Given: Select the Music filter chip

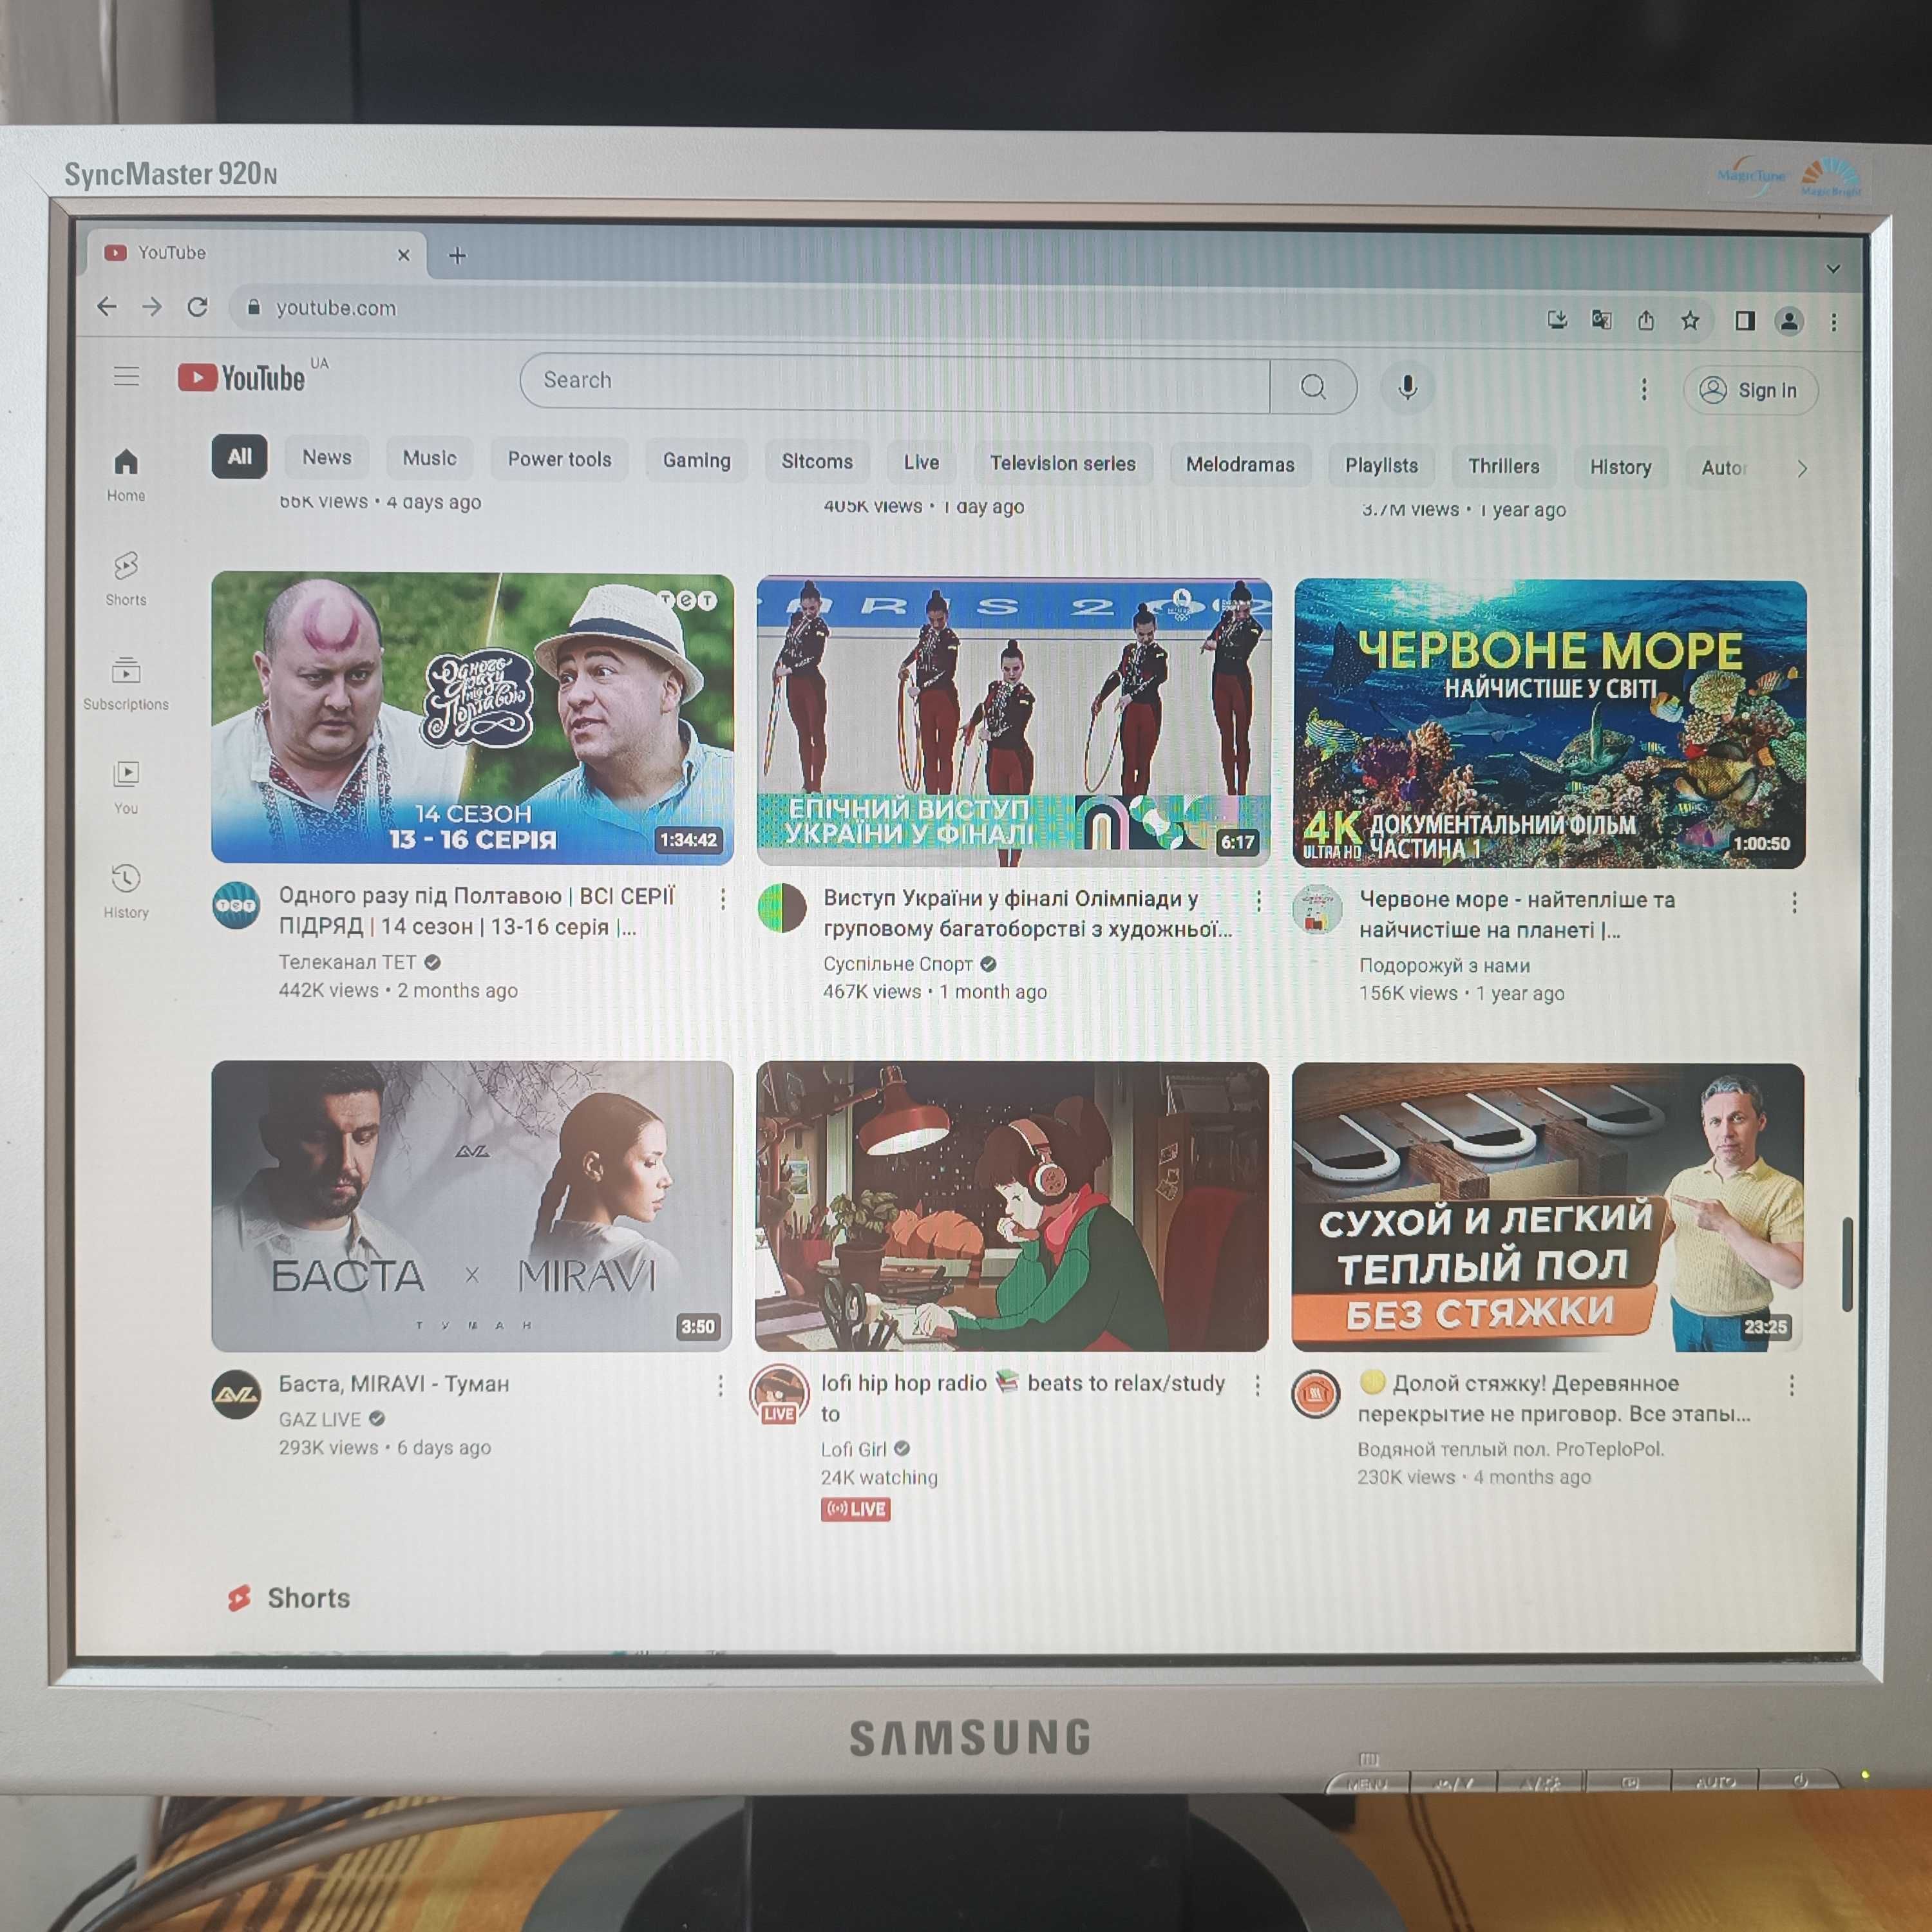Looking at the screenshot, I should pos(429,458).
